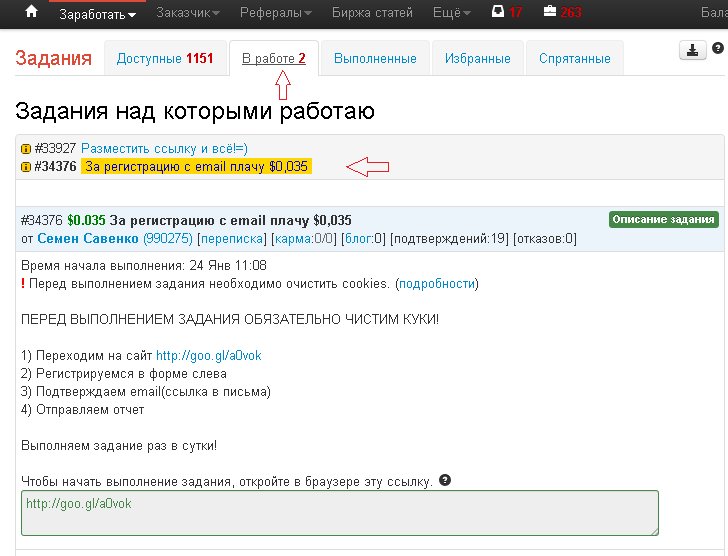Open the переписка link
This screenshot has height=556, width=728.
pyautogui.click(x=232, y=239)
